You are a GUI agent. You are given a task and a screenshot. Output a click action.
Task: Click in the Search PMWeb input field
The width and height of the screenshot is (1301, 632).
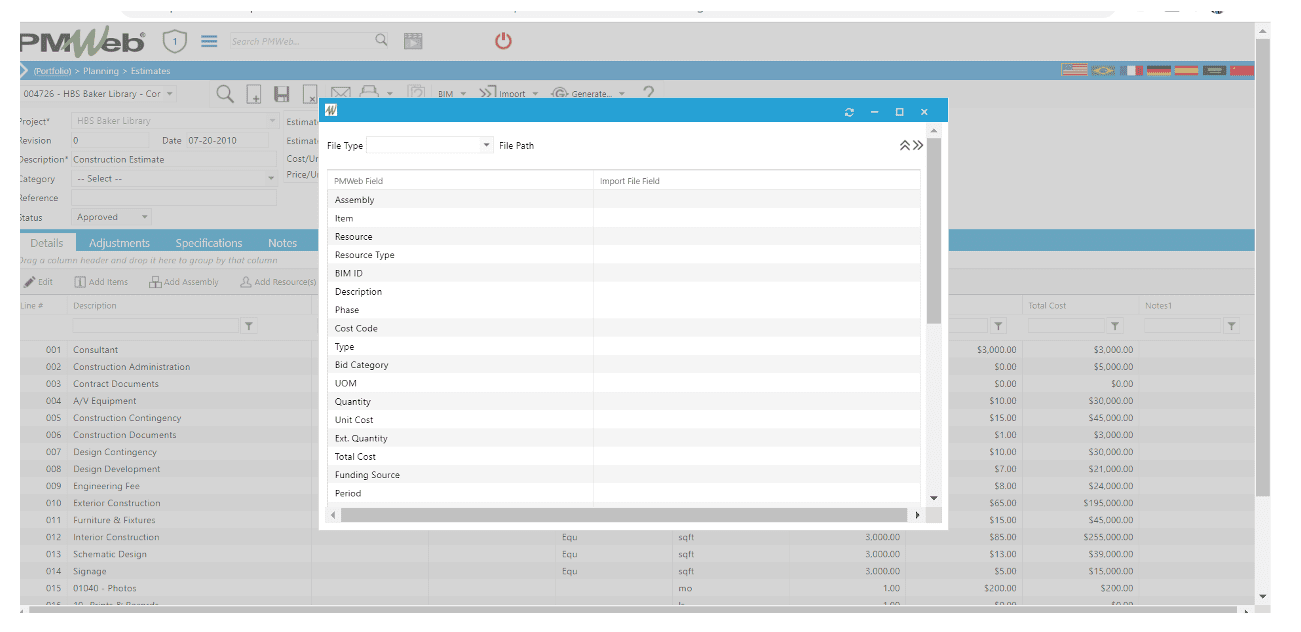click(x=301, y=41)
